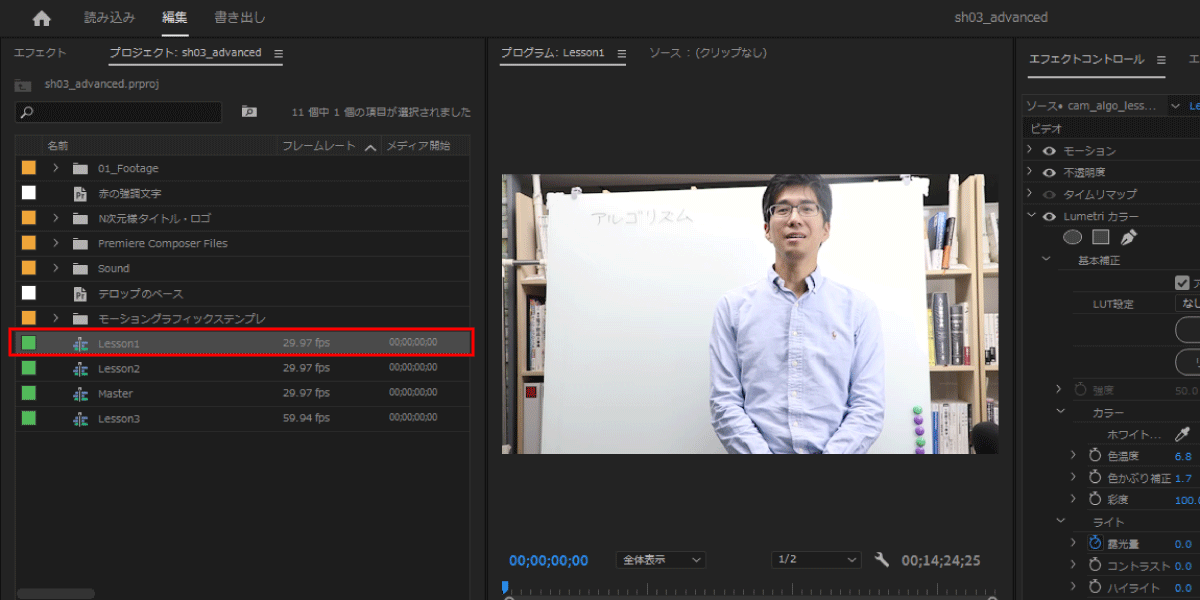Toggle the stopwatch for 色温度 animation
Viewport: 1200px width, 600px height.
pos(1096,456)
